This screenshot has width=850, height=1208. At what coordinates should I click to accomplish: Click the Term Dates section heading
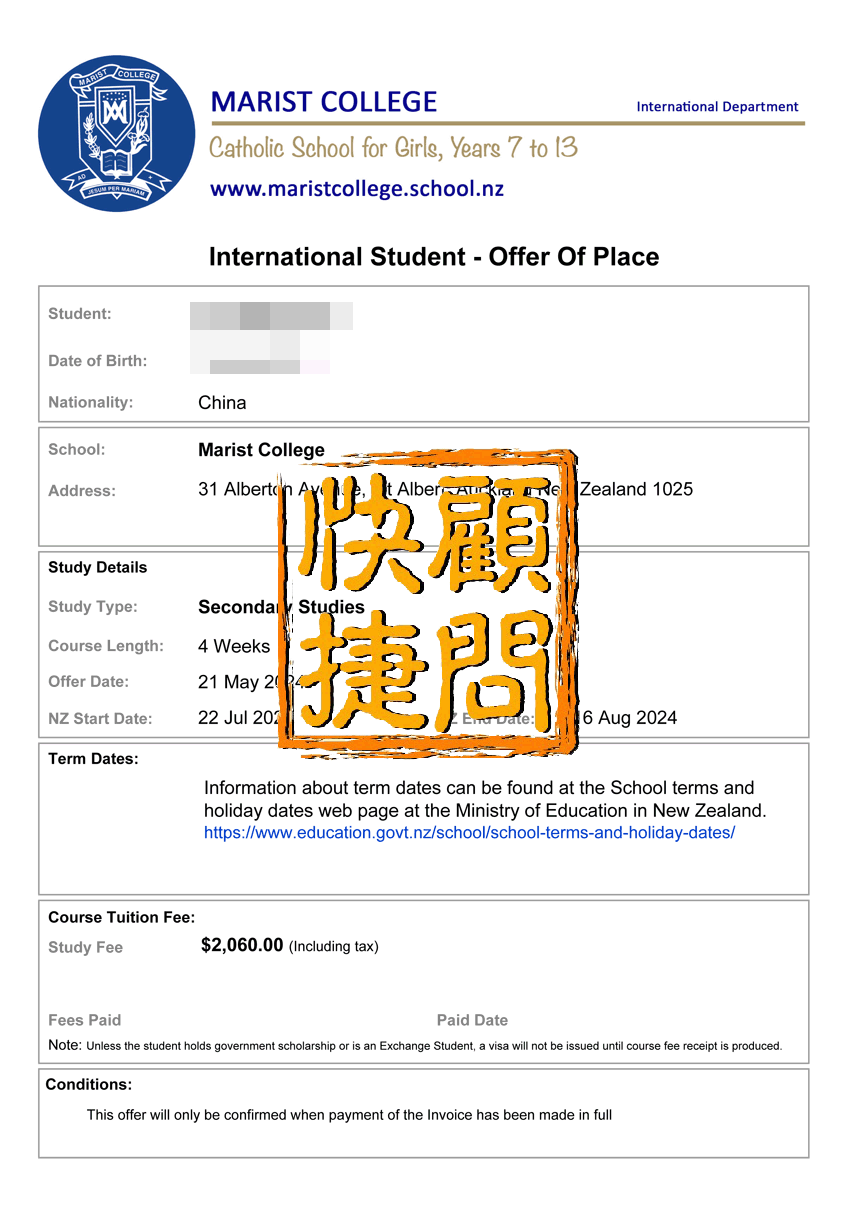(x=93, y=759)
